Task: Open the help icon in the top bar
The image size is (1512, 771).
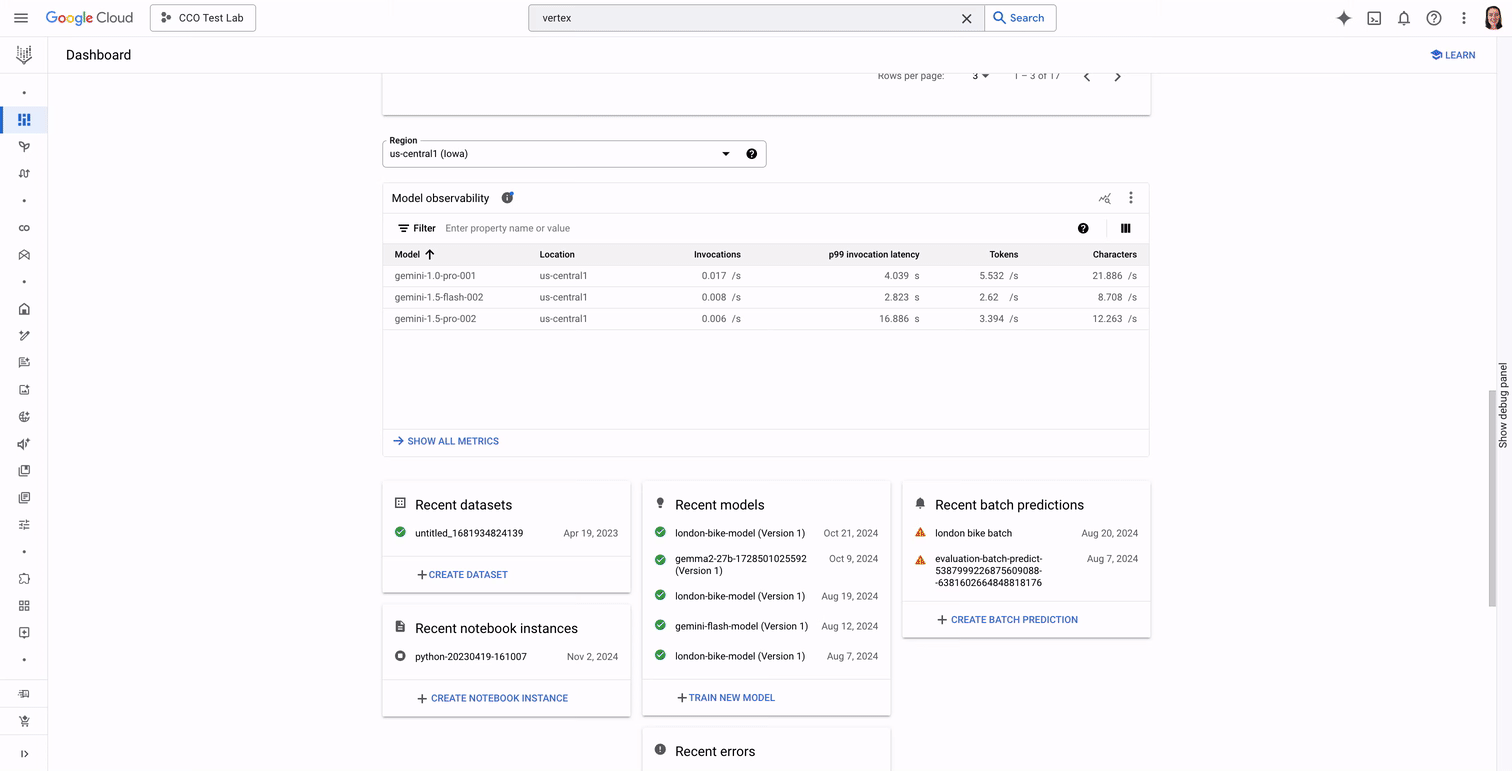Action: pos(1433,17)
